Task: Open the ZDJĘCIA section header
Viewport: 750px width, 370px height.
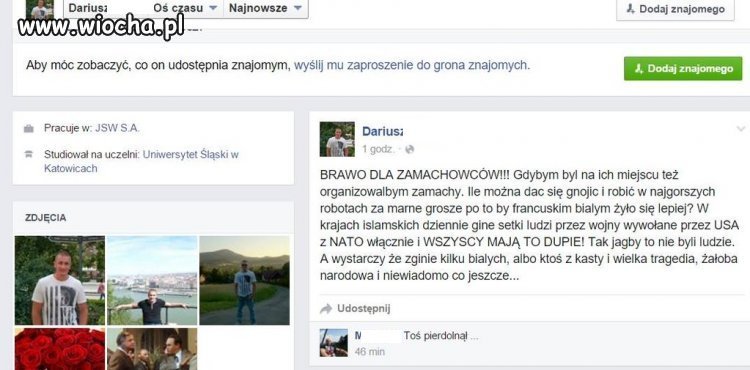Action: tap(45, 218)
